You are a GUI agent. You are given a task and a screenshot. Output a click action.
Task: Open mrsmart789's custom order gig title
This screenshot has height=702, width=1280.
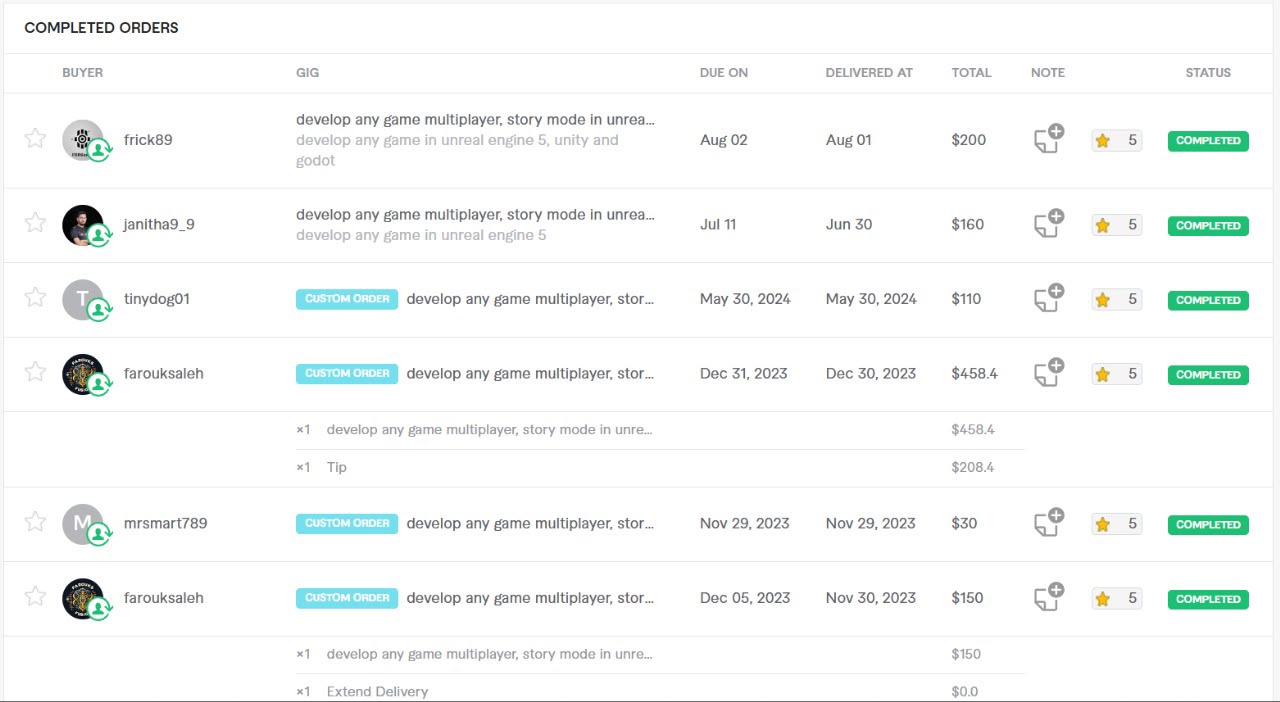530,523
